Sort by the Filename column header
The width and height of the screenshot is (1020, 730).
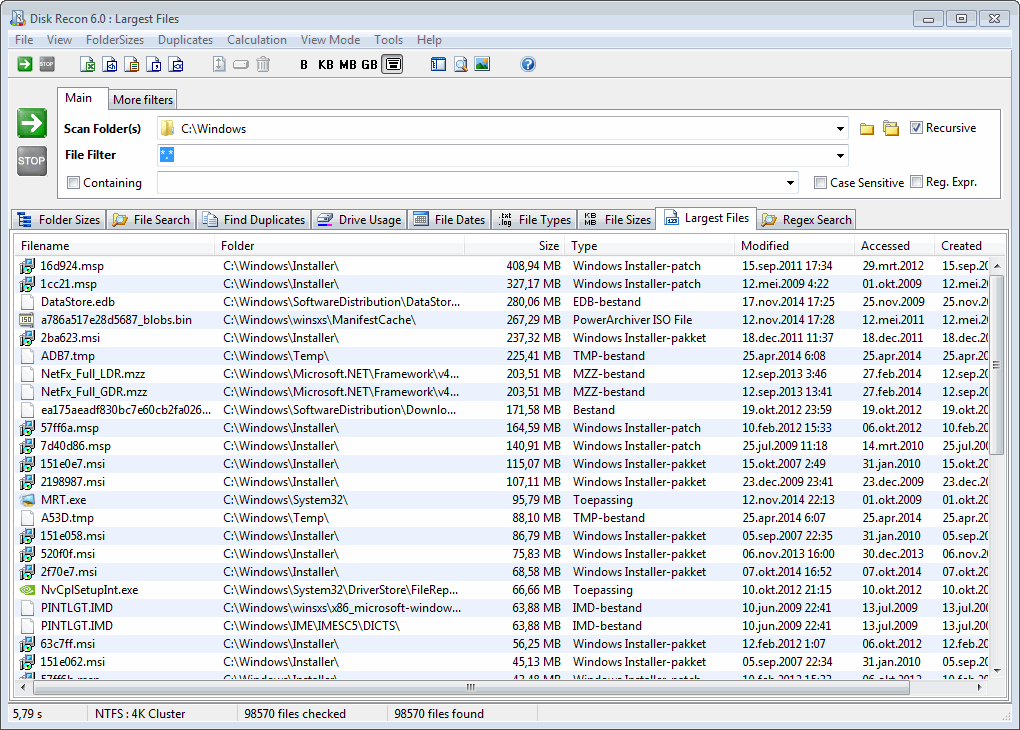115,246
